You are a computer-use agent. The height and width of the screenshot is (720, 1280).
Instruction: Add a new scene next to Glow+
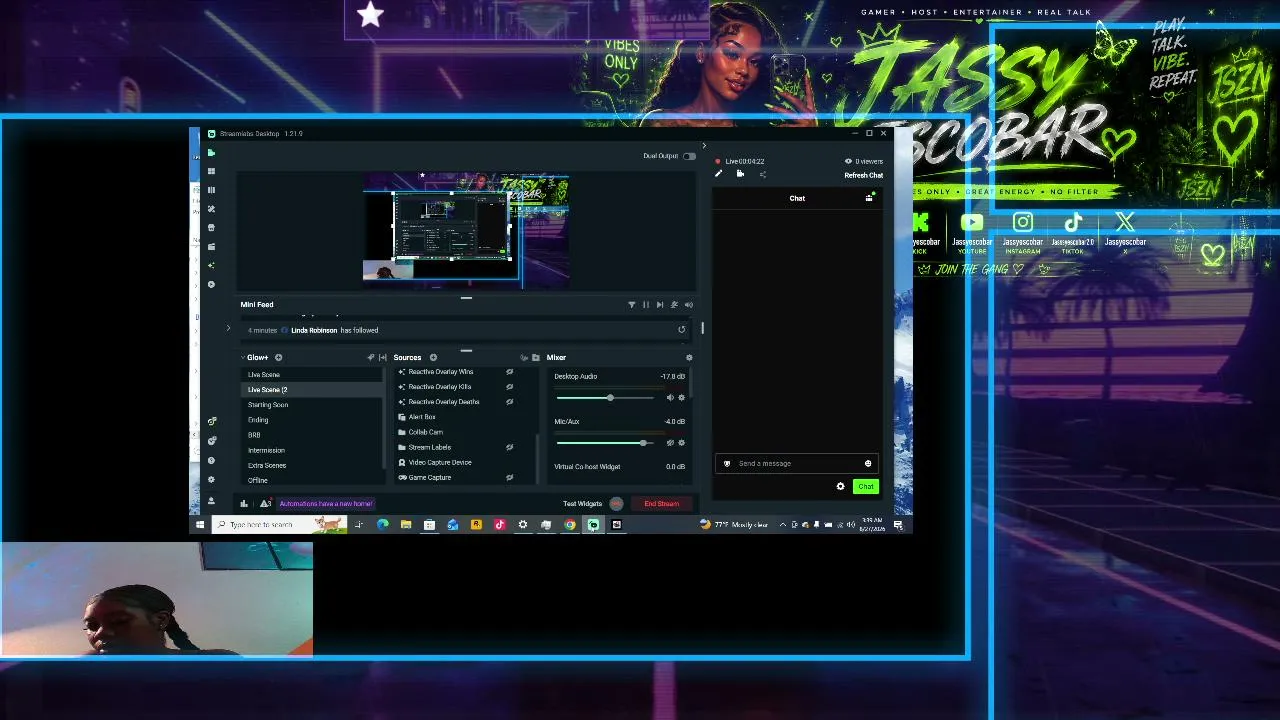coord(278,357)
